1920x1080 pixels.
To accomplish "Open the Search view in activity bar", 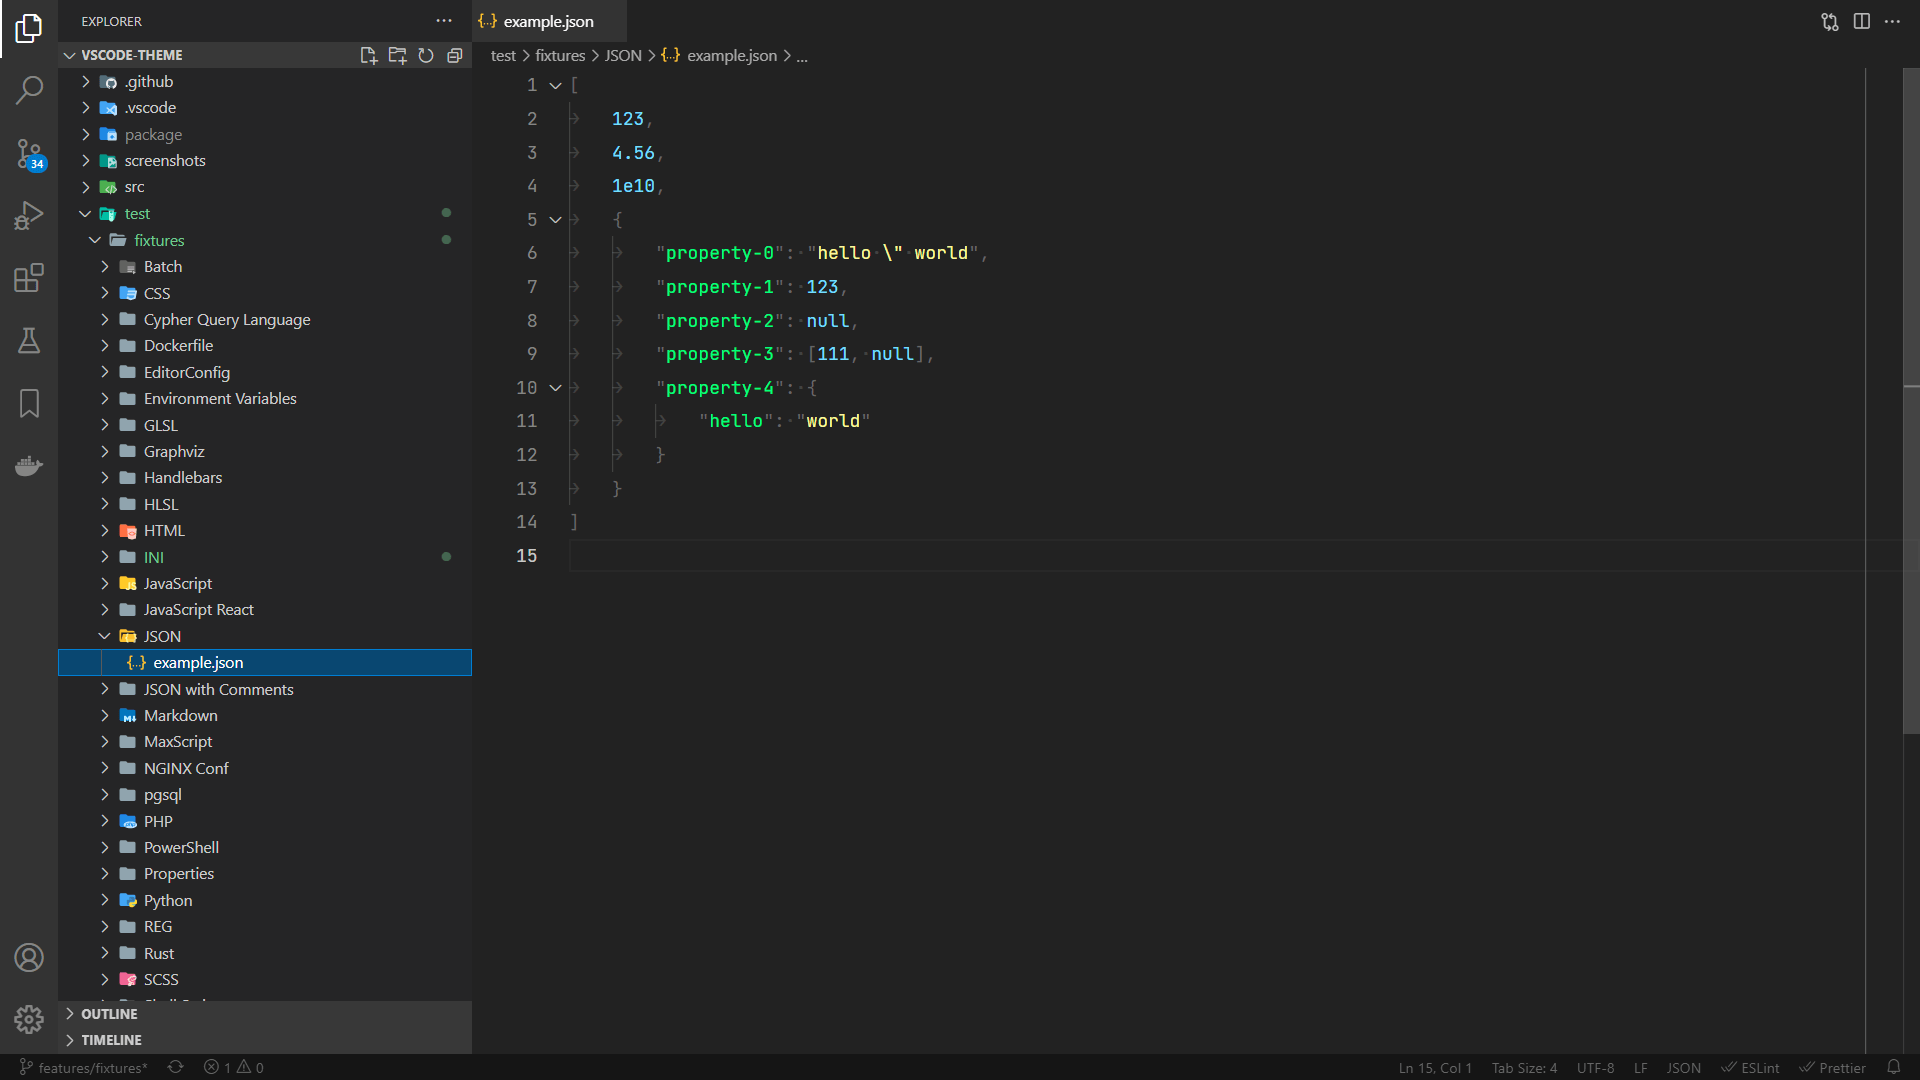I will [x=29, y=90].
